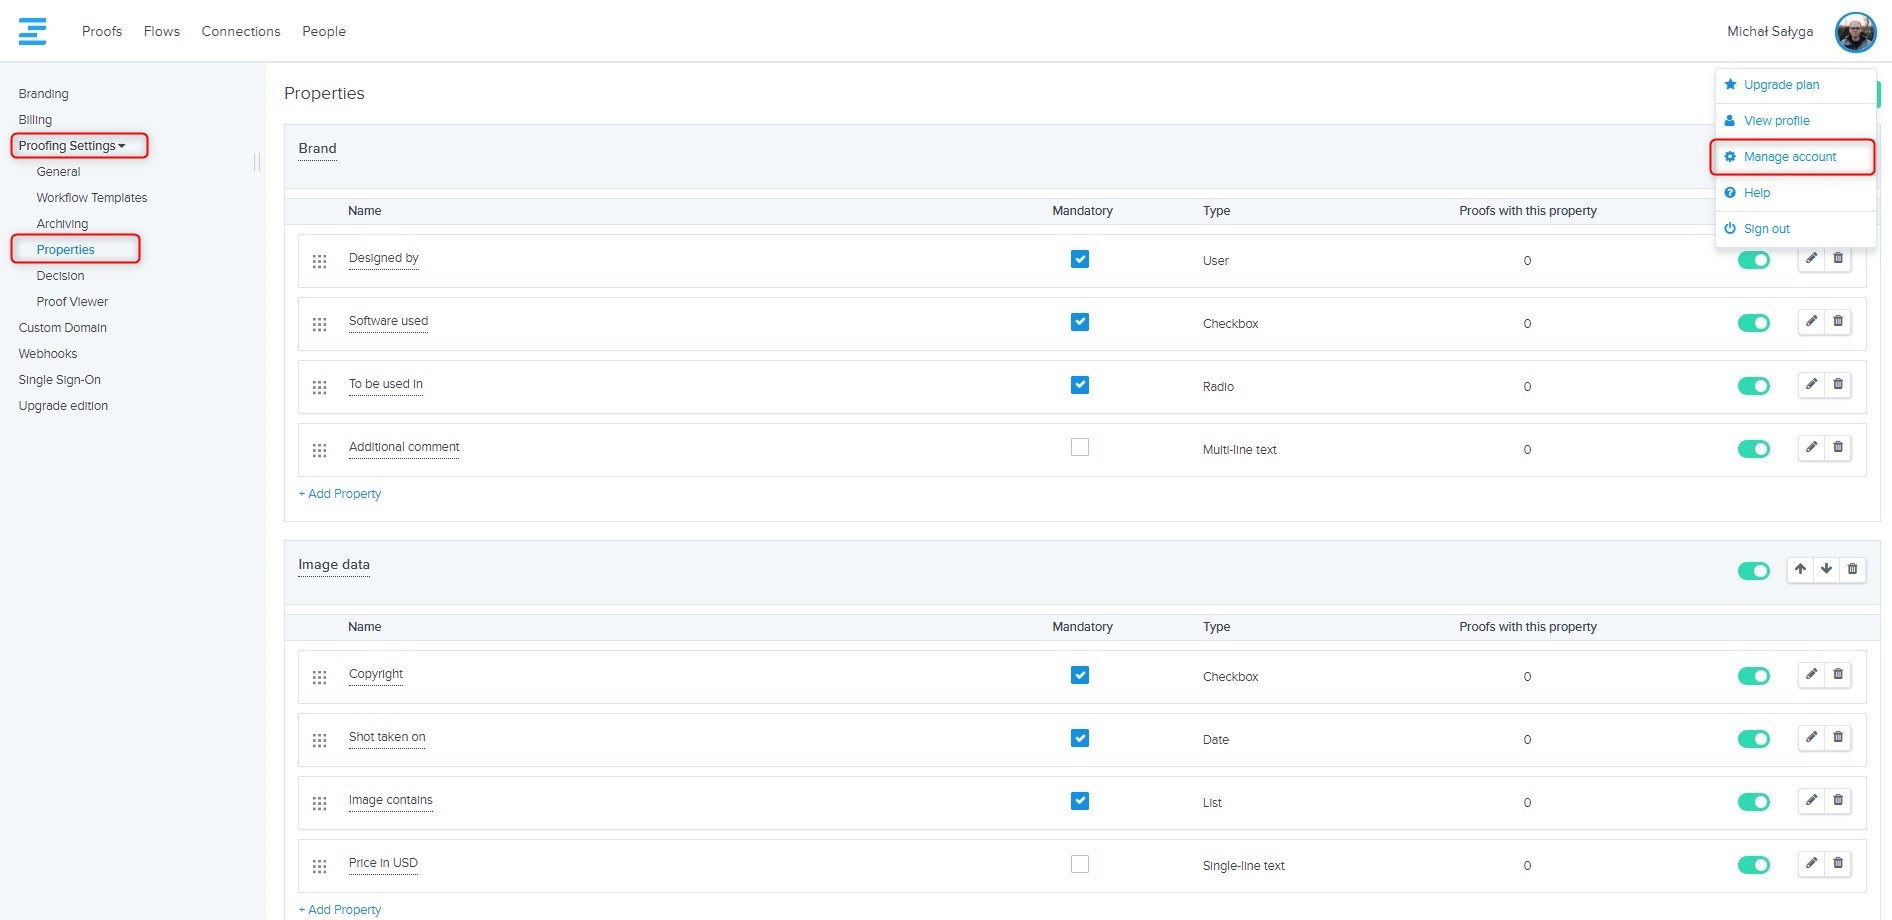This screenshot has width=1892, height=920.
Task: Edit the Price in USD property
Action: [x=1811, y=864]
